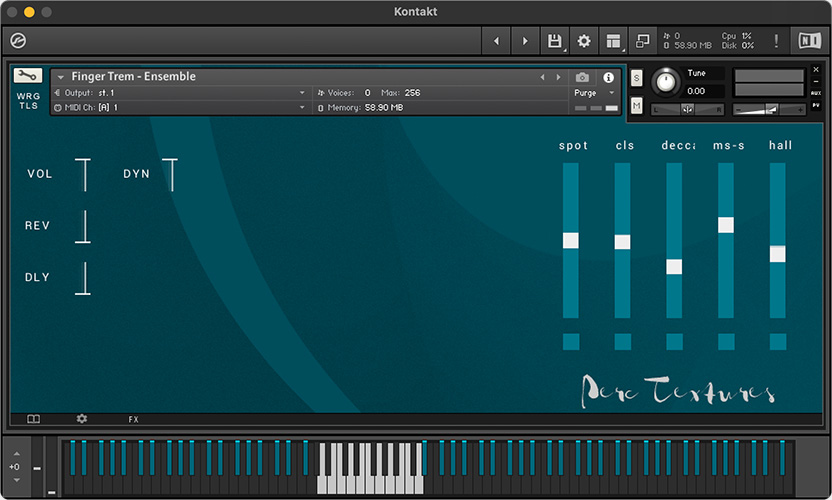Center the pan slider icon
Viewport: 832px width, 500px height.
(x=687, y=109)
